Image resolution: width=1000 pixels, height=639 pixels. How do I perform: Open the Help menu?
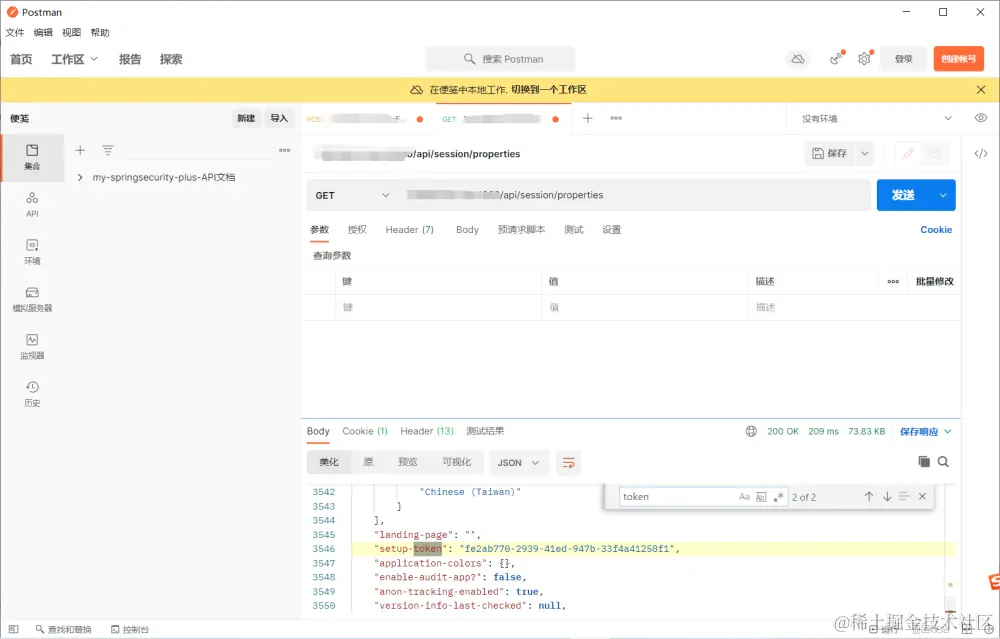pos(99,33)
